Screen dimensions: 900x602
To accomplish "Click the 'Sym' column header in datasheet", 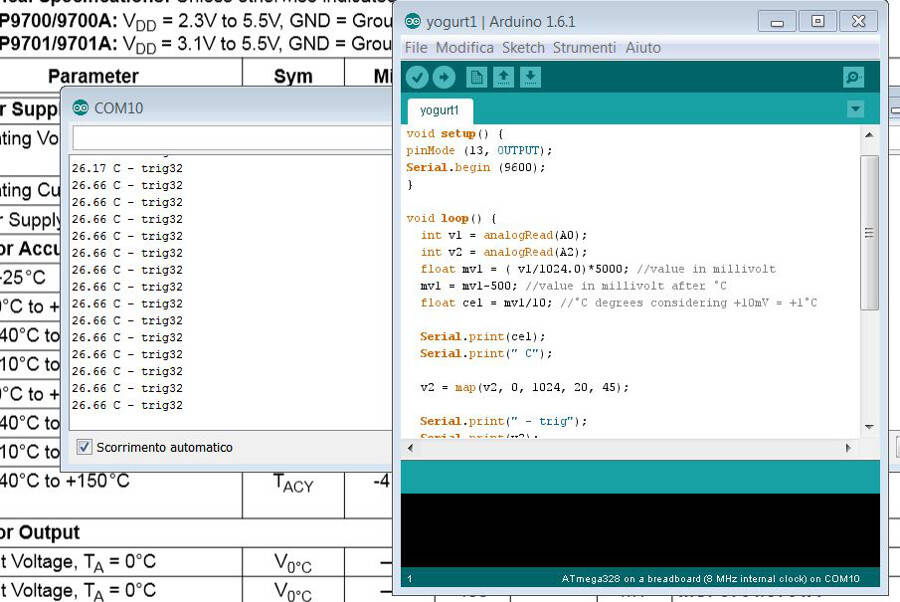I will [x=293, y=76].
